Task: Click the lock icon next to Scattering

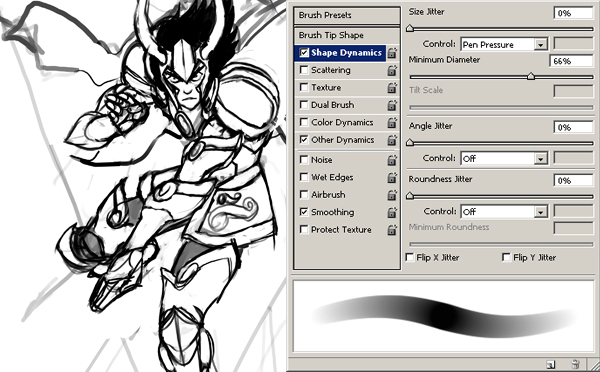Action: click(392, 70)
